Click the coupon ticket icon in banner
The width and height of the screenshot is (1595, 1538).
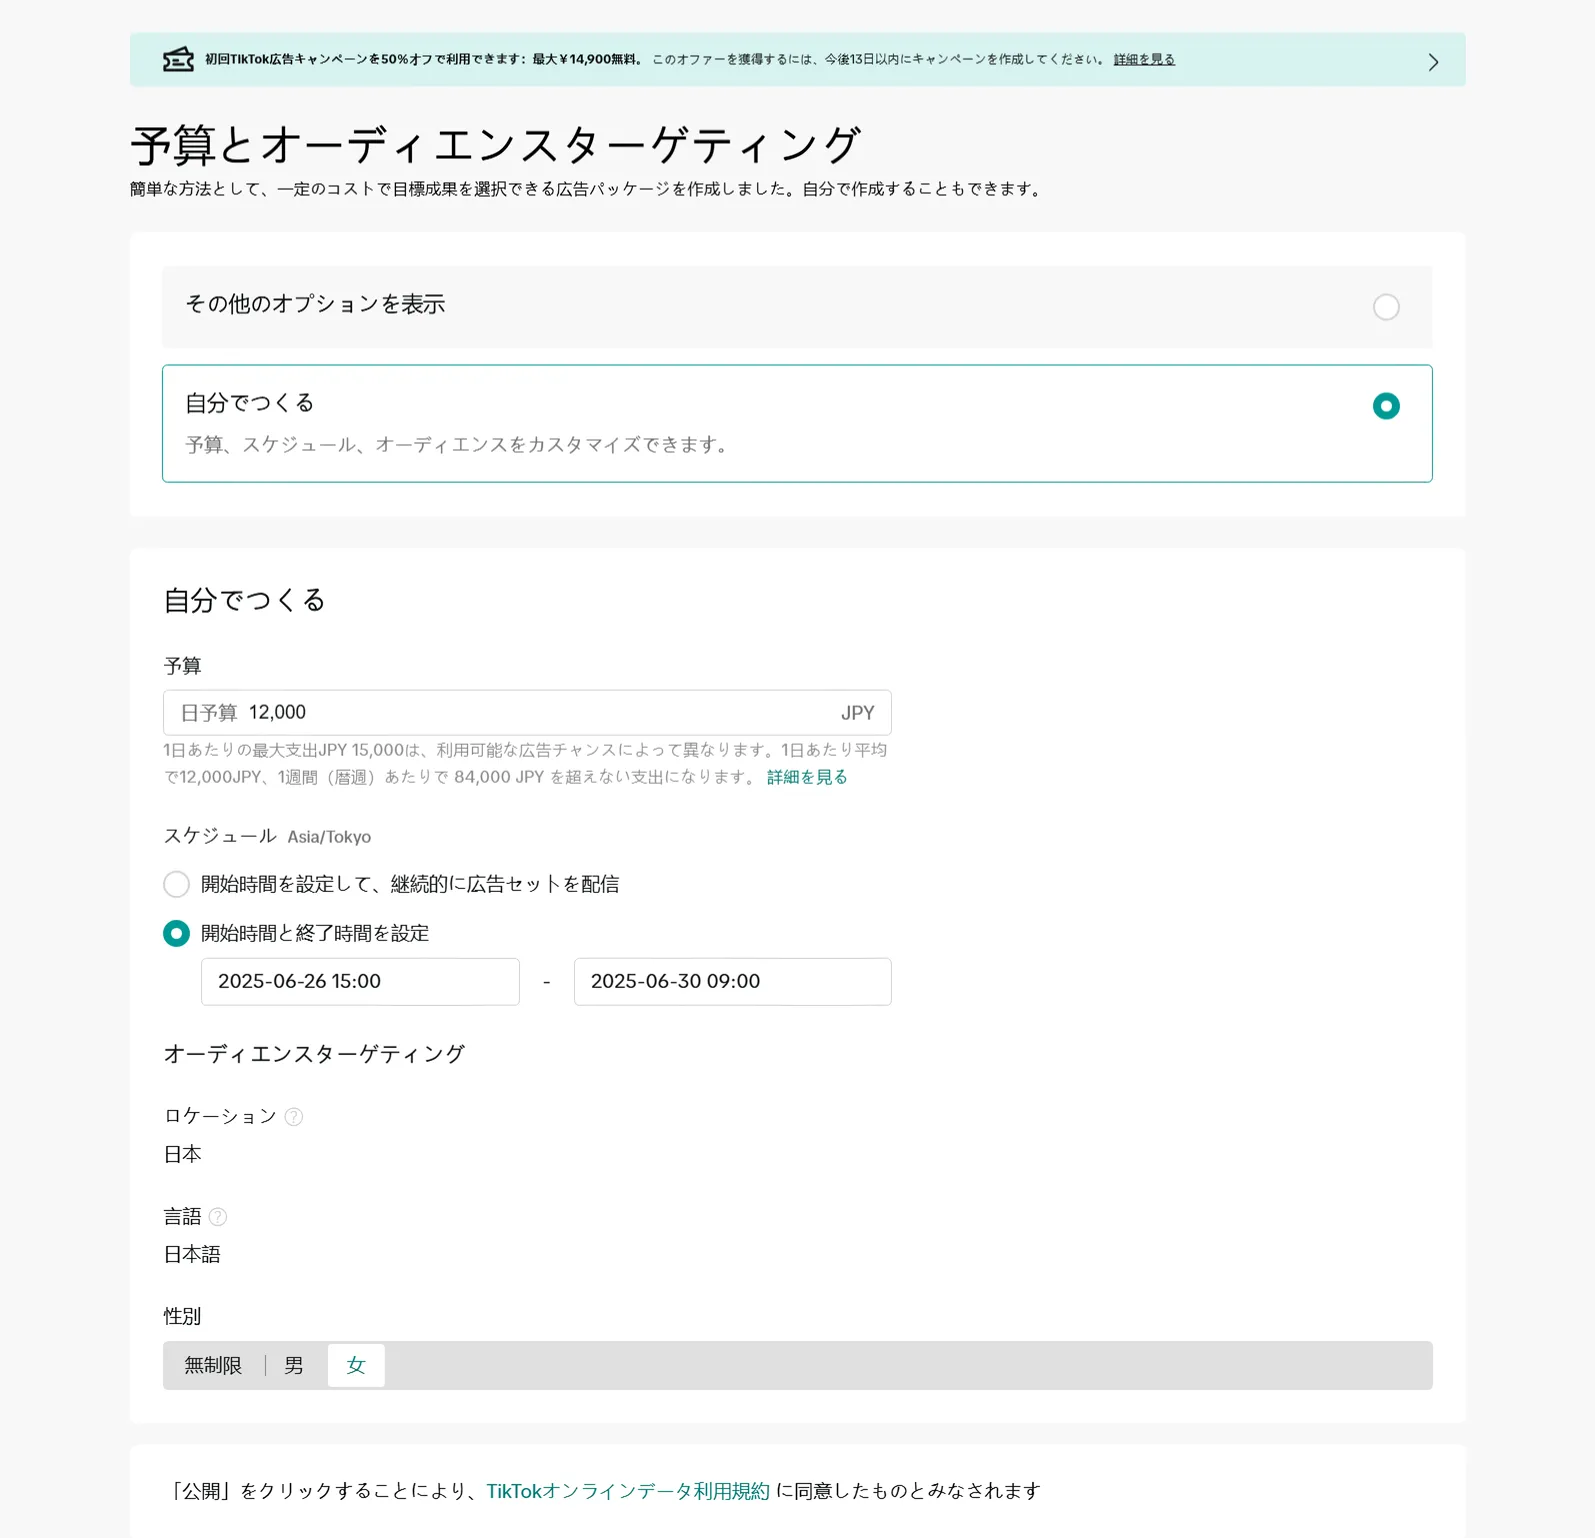178,60
